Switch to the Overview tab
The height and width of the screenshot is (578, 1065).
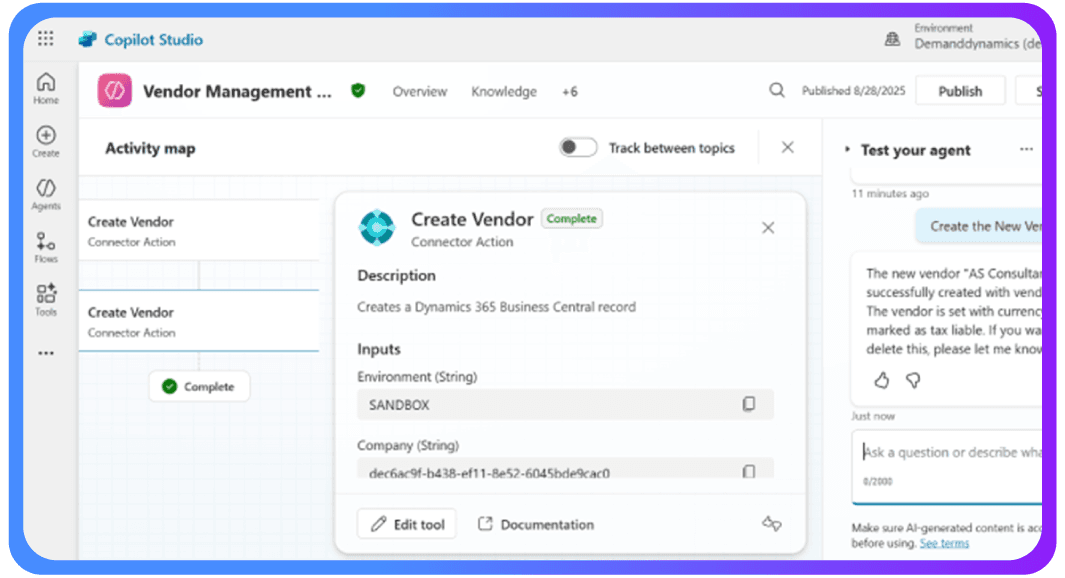pyautogui.click(x=420, y=91)
